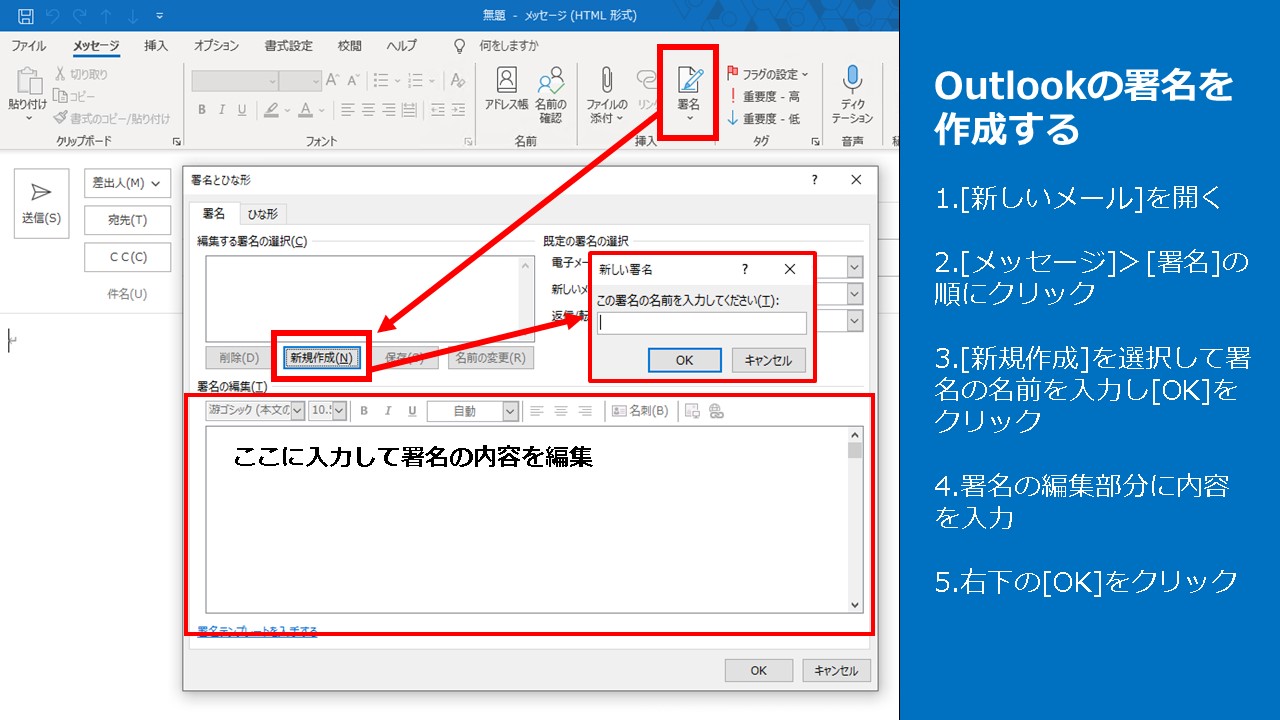Switch to the ヘルプ ribbon tab
Image resolution: width=1280 pixels, height=720 pixels.
pyautogui.click(x=402, y=46)
